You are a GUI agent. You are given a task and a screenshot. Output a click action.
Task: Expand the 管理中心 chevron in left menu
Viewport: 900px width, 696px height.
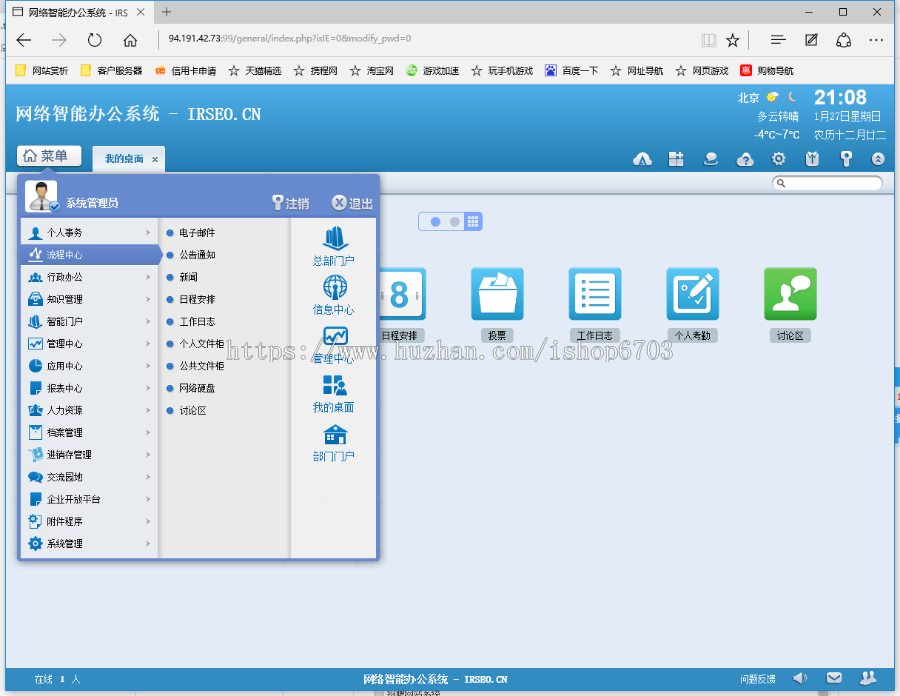point(148,344)
